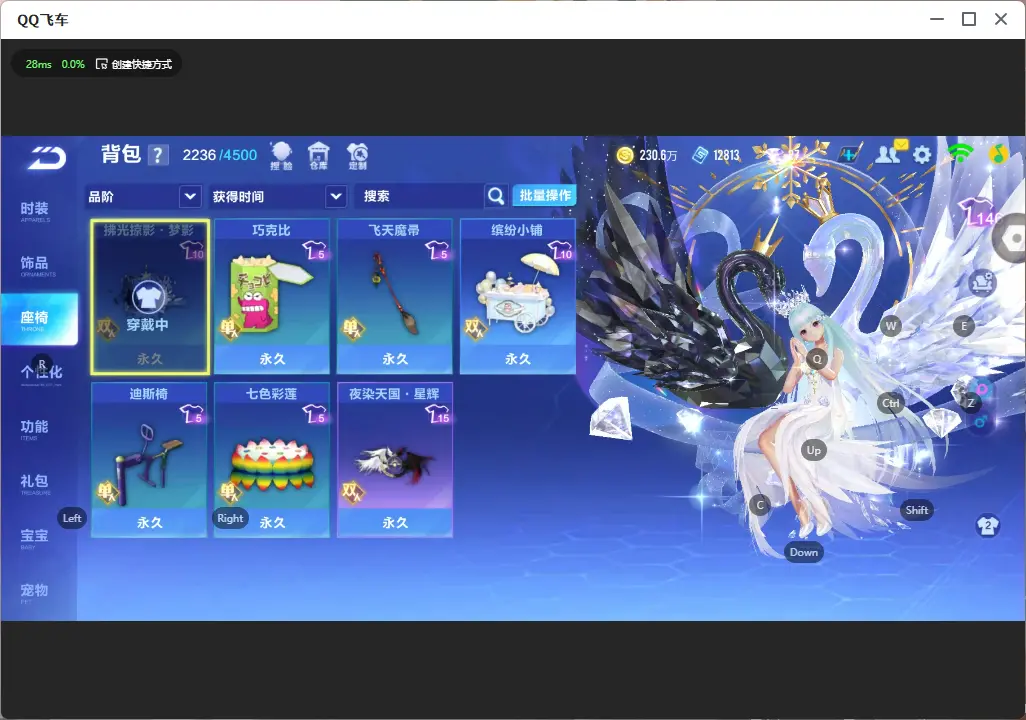The height and width of the screenshot is (720, 1026).
Task: Open the 仓库 warehouse icon
Action: 319,156
